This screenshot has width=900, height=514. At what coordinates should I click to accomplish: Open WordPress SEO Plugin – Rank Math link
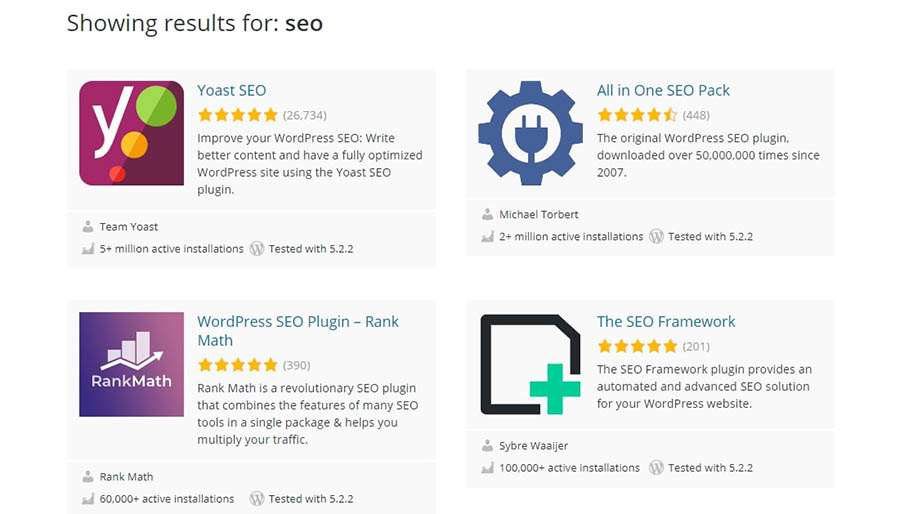click(x=298, y=331)
